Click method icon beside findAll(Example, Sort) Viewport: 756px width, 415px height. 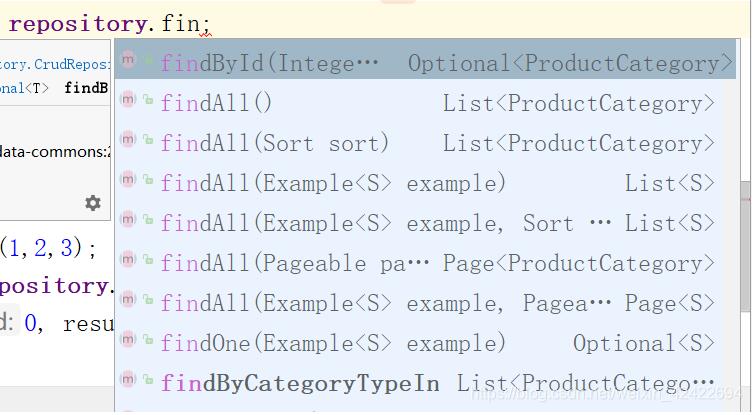coord(128,221)
